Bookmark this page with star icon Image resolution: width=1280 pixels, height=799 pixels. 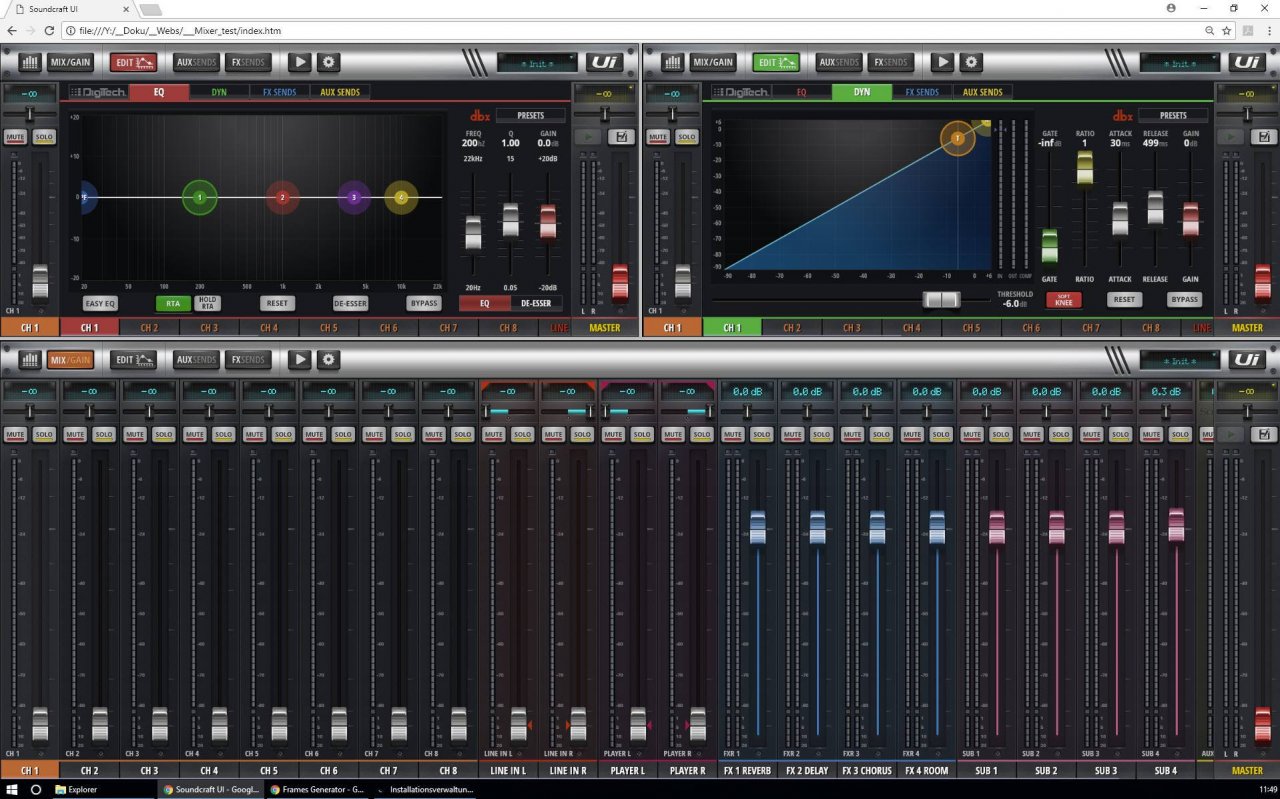(x=1226, y=31)
